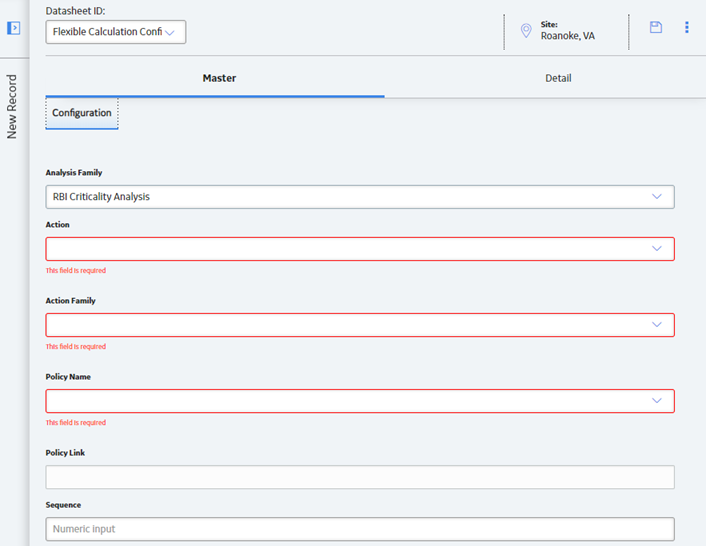
Task: Click the Sequence numeric input field
Action: pyautogui.click(x=360, y=529)
